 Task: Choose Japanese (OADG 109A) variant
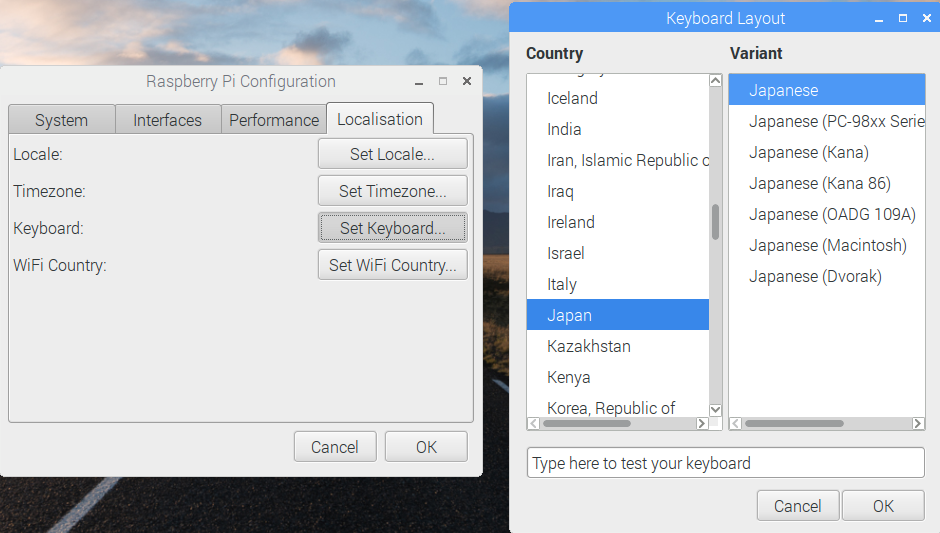click(x=827, y=215)
